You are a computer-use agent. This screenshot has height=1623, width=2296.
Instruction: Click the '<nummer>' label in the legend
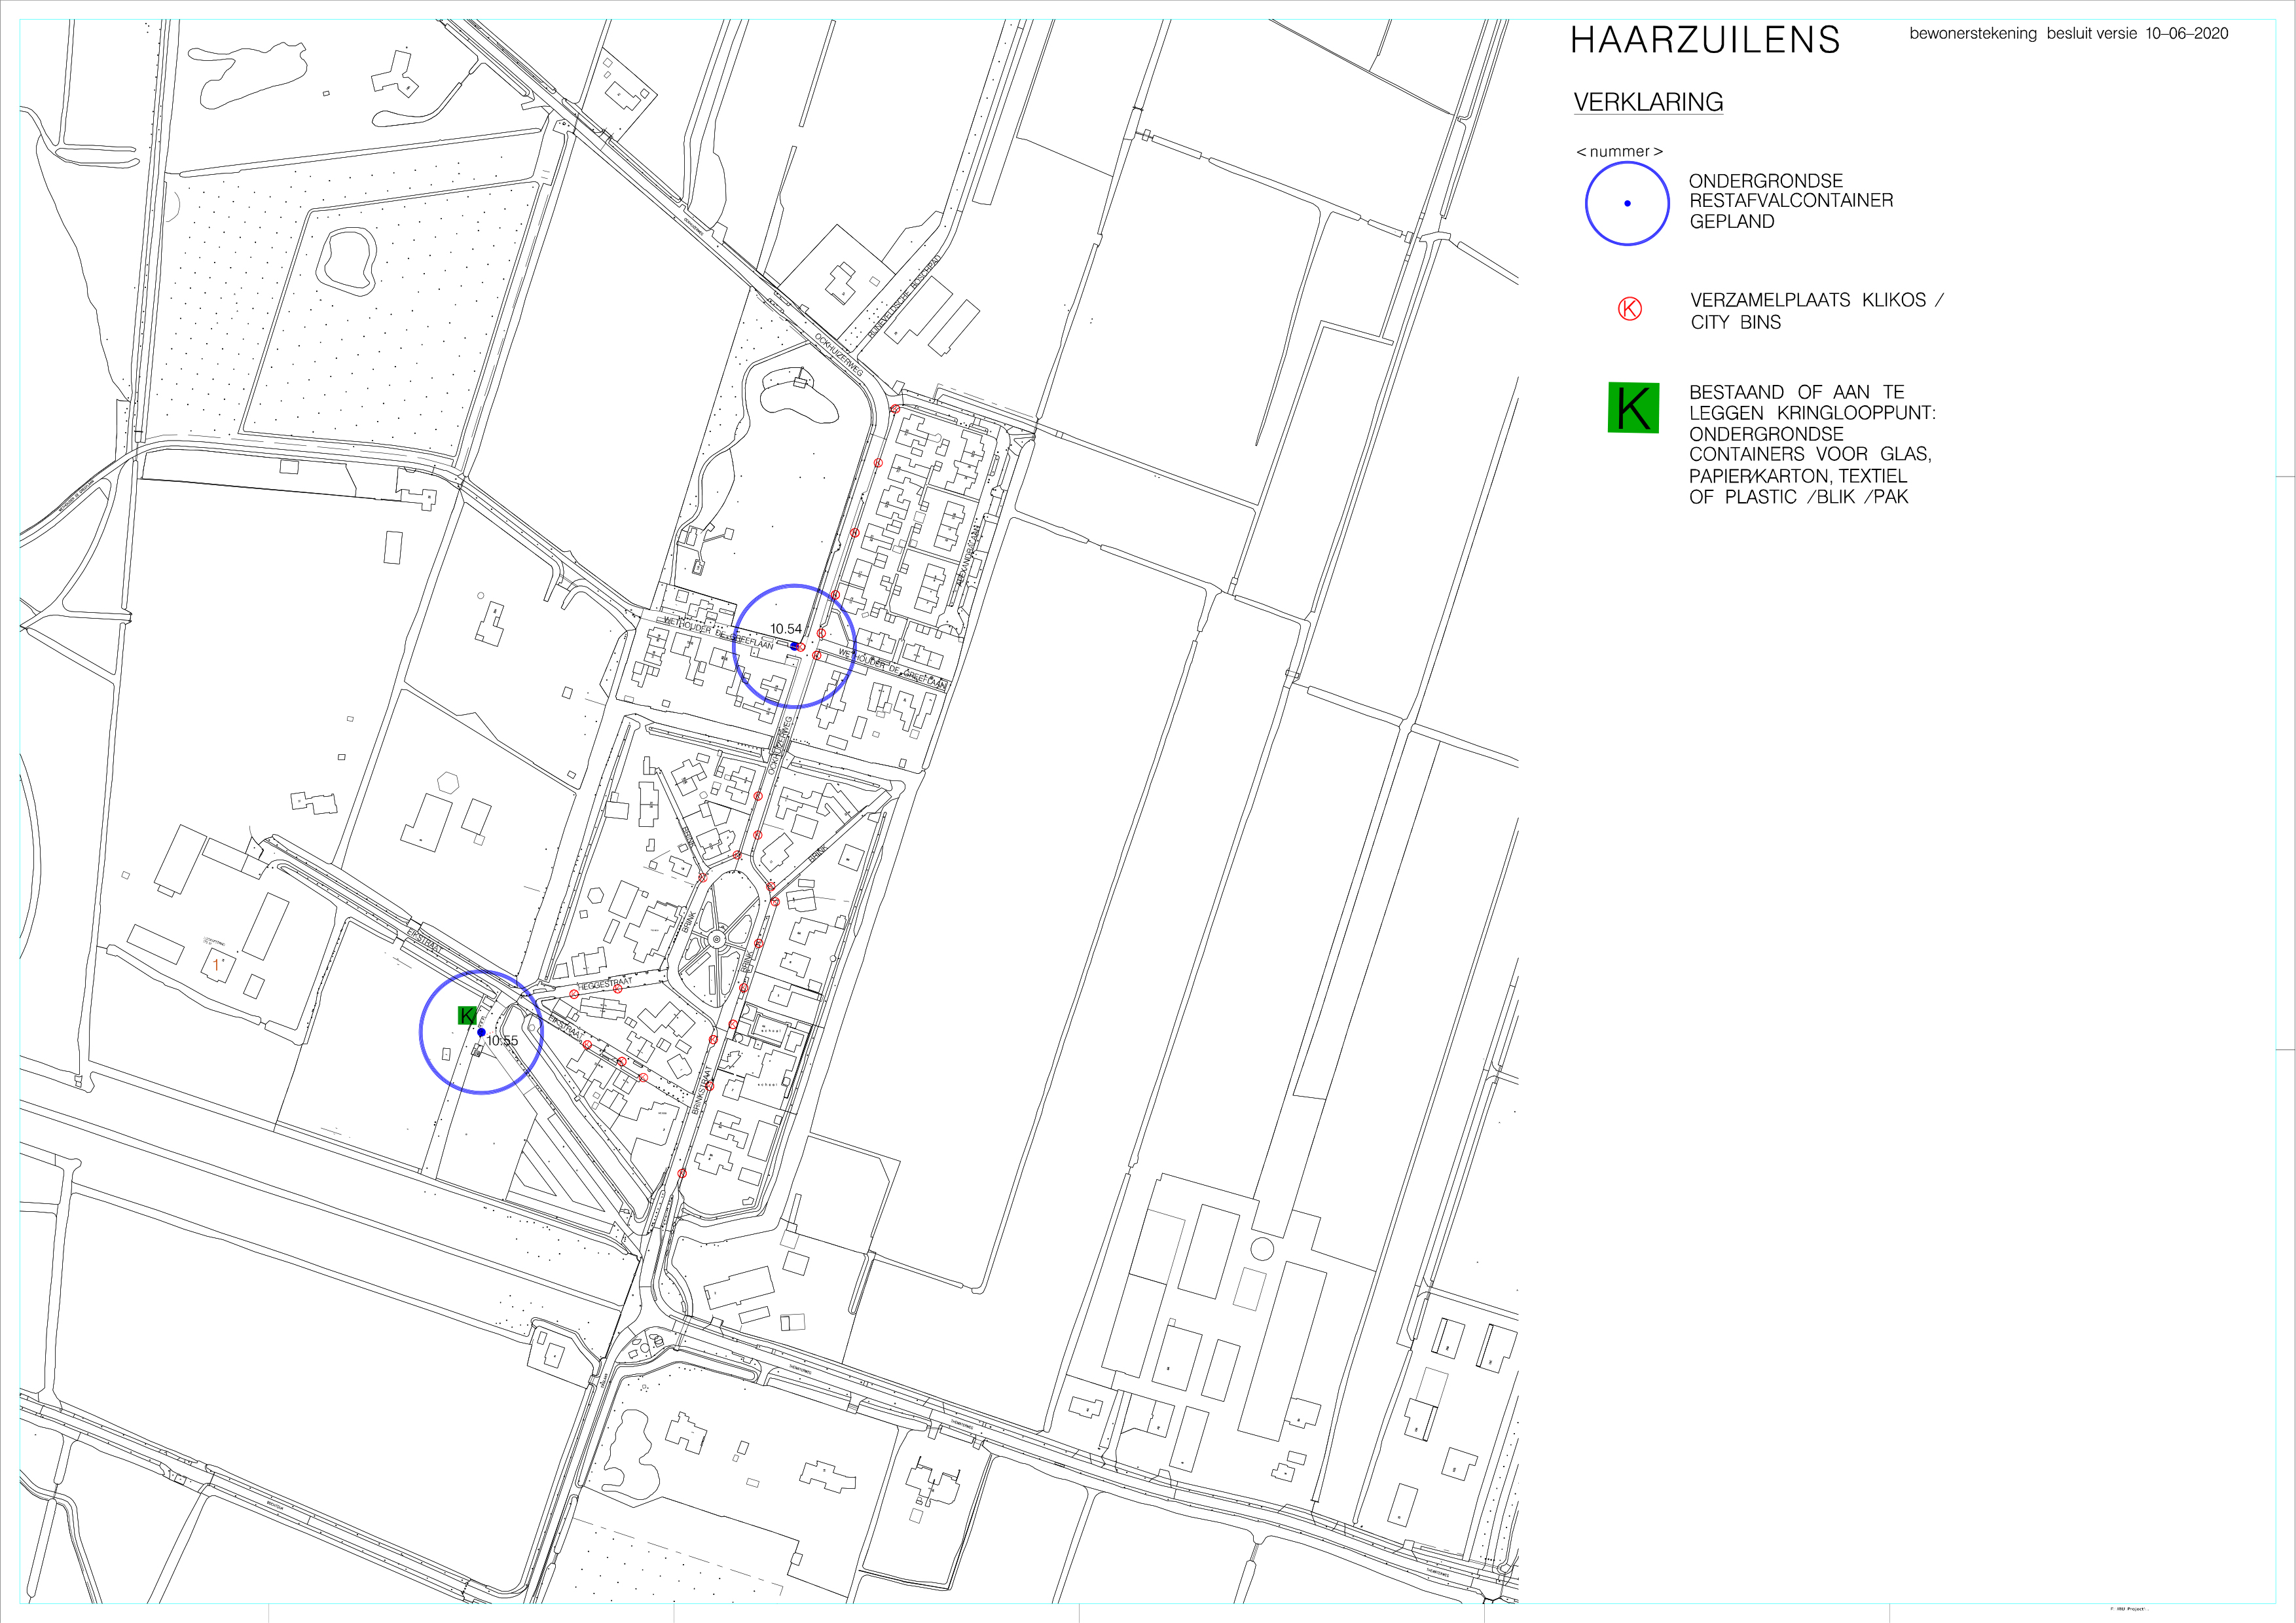[x=1619, y=152]
